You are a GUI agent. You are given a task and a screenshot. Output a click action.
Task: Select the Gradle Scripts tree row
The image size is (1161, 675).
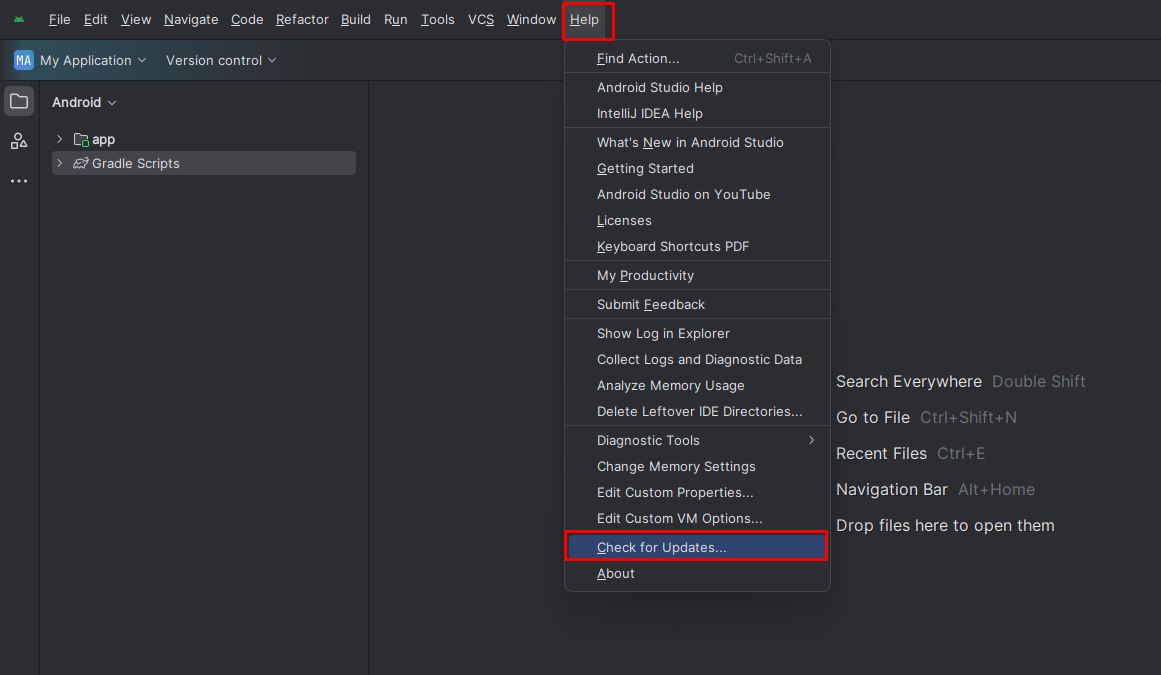point(204,163)
